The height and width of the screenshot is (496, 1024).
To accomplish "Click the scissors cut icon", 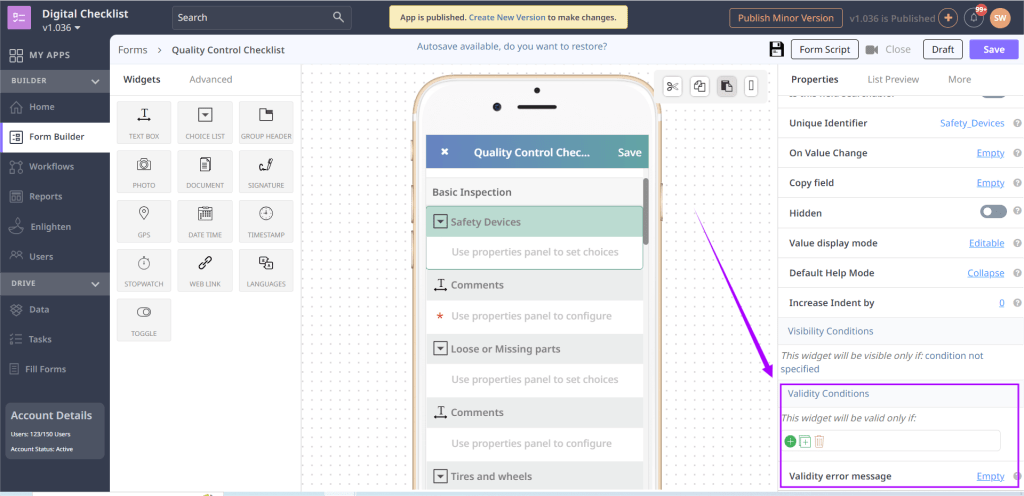I will pyautogui.click(x=672, y=87).
